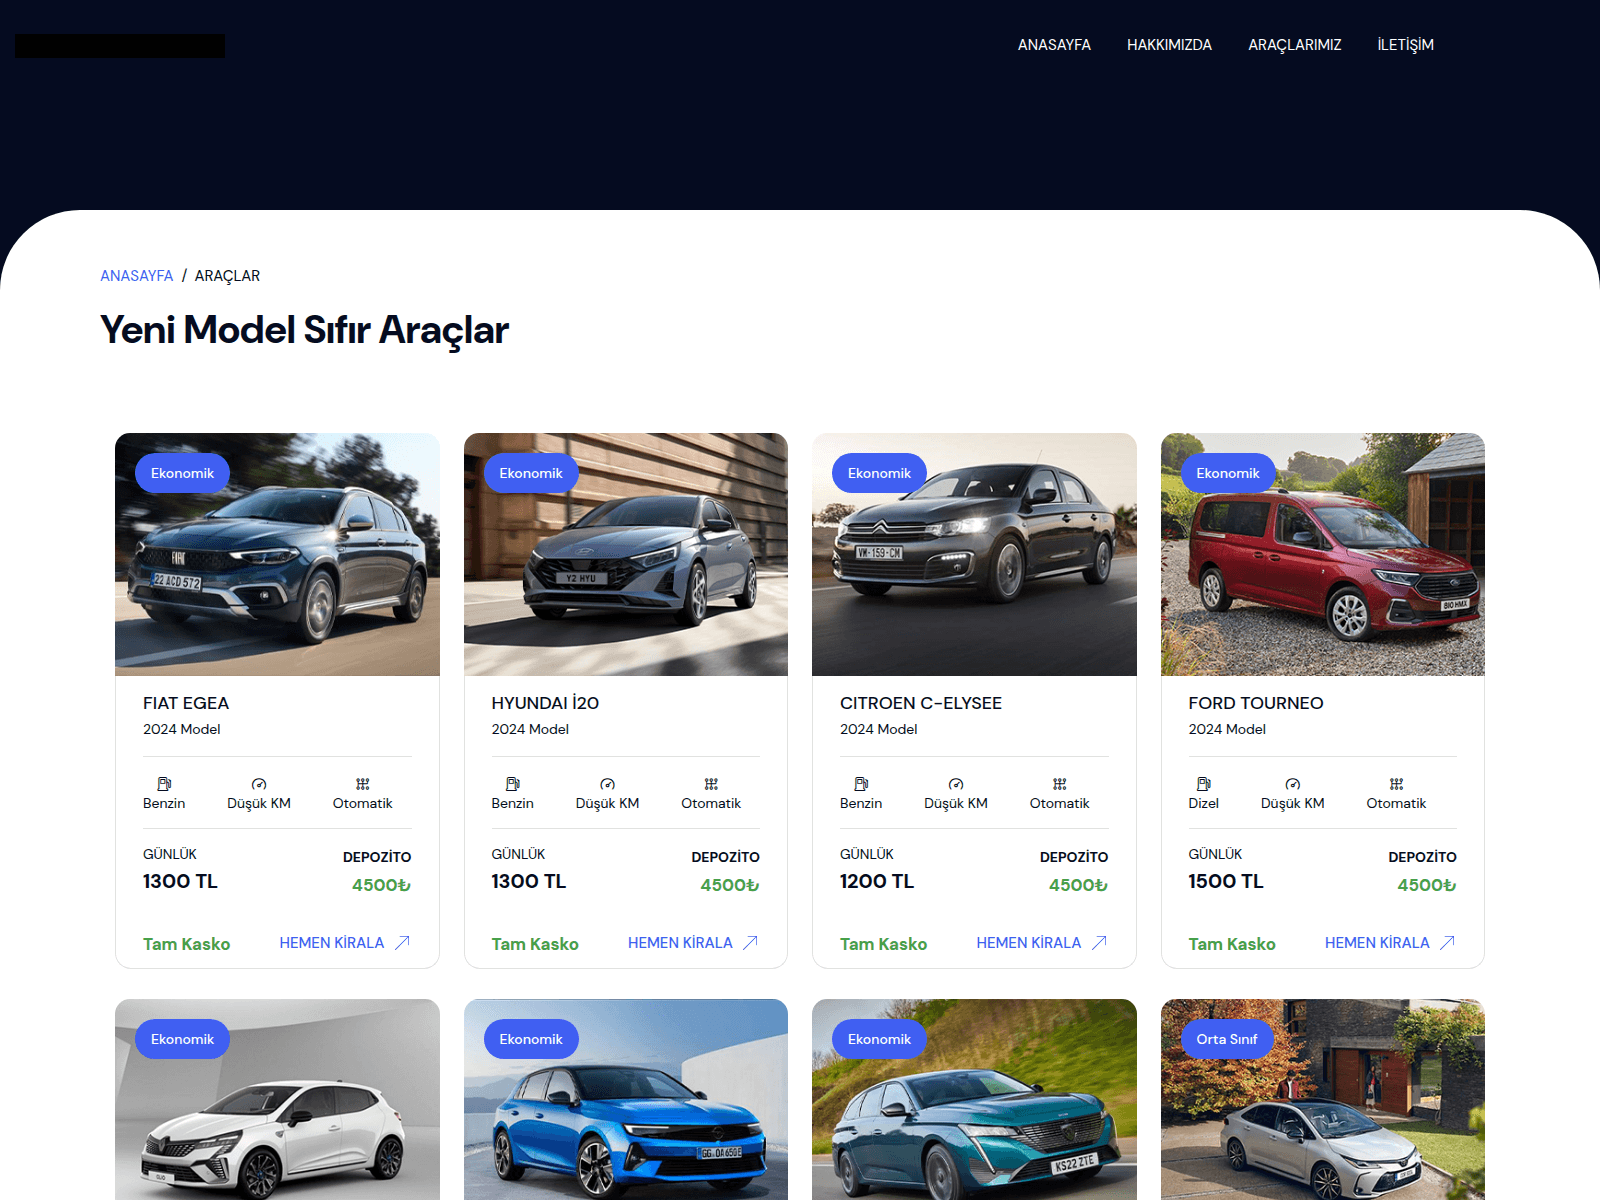Go to ARAÇLARIMIZ in top navigation
The height and width of the screenshot is (1200, 1600).
pos(1294,45)
